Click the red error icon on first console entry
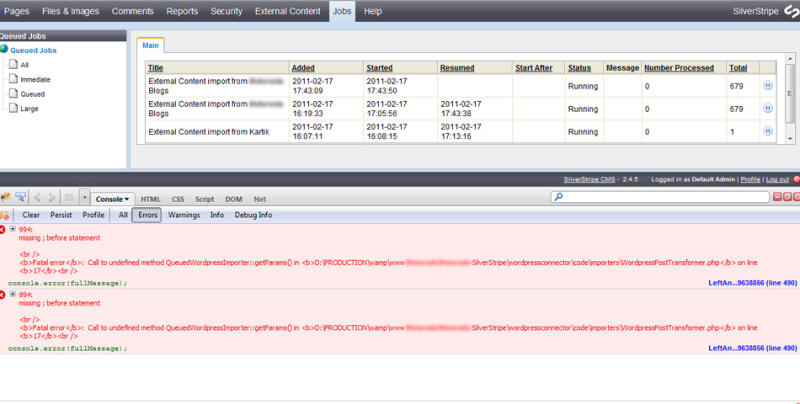Screen dimensions: 800x404 3,230
